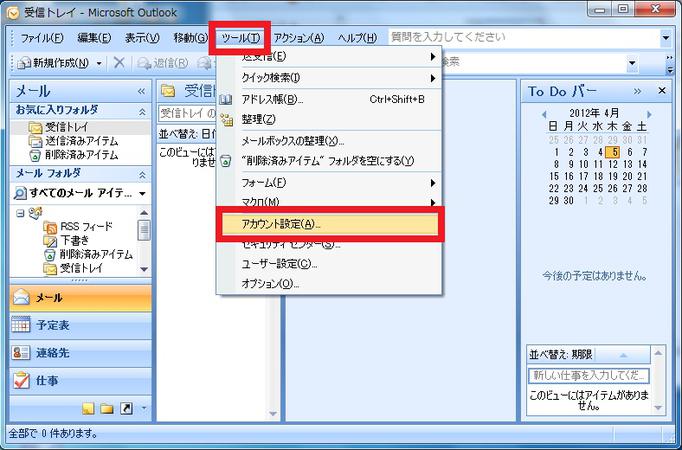The width and height of the screenshot is (682, 450).
Task: Click the 並べ替え: 日付 header in message list
Action: click(187, 134)
